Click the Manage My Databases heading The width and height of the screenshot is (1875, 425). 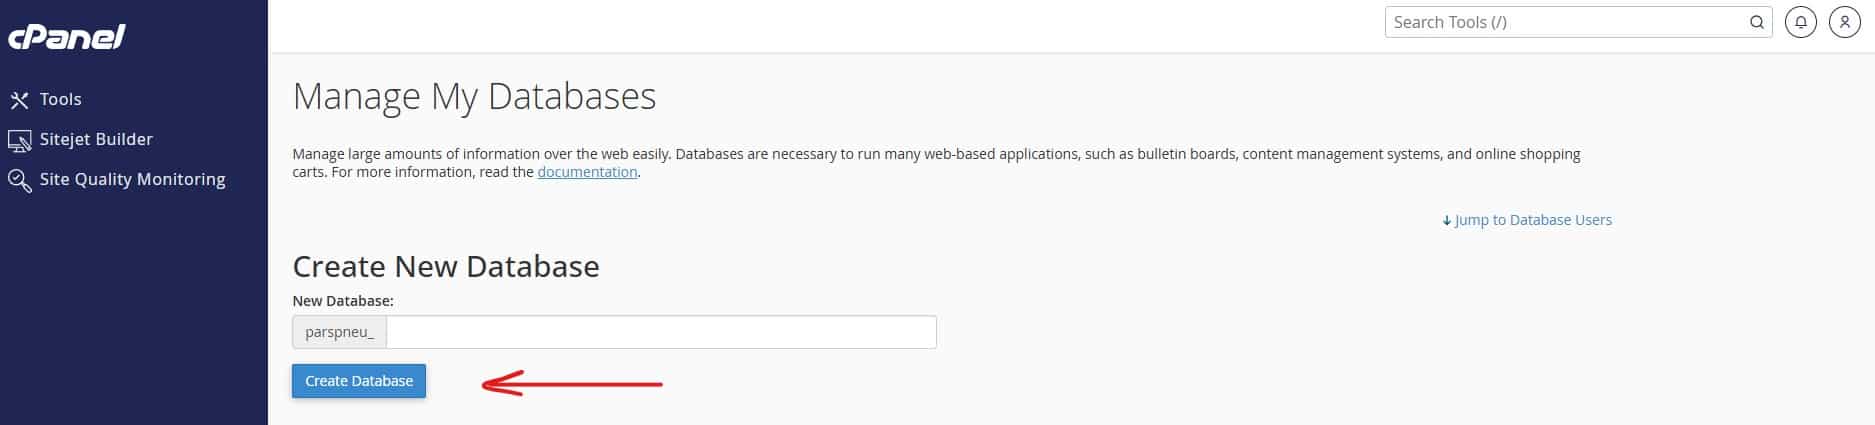[x=474, y=96]
